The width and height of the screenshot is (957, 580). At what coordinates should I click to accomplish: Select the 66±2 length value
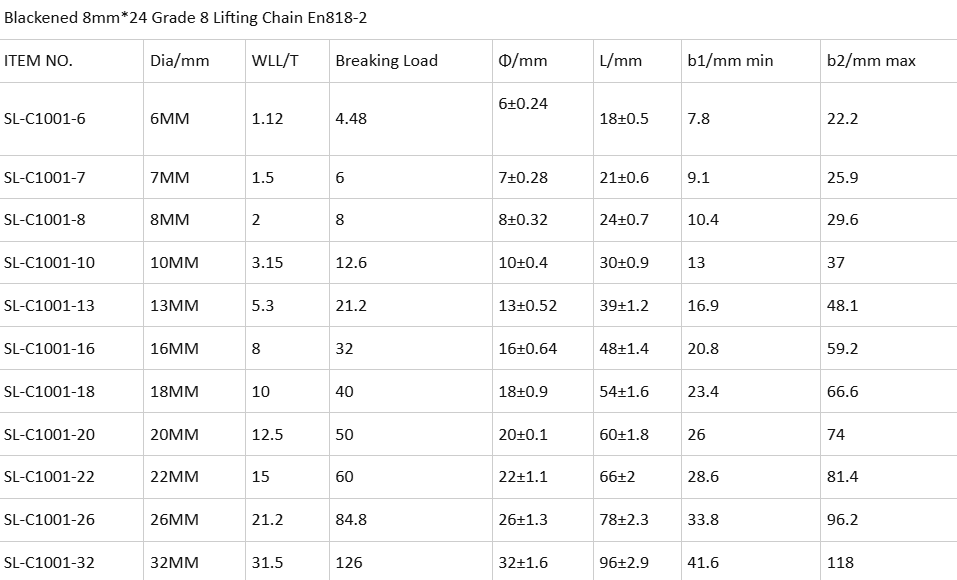(617, 476)
